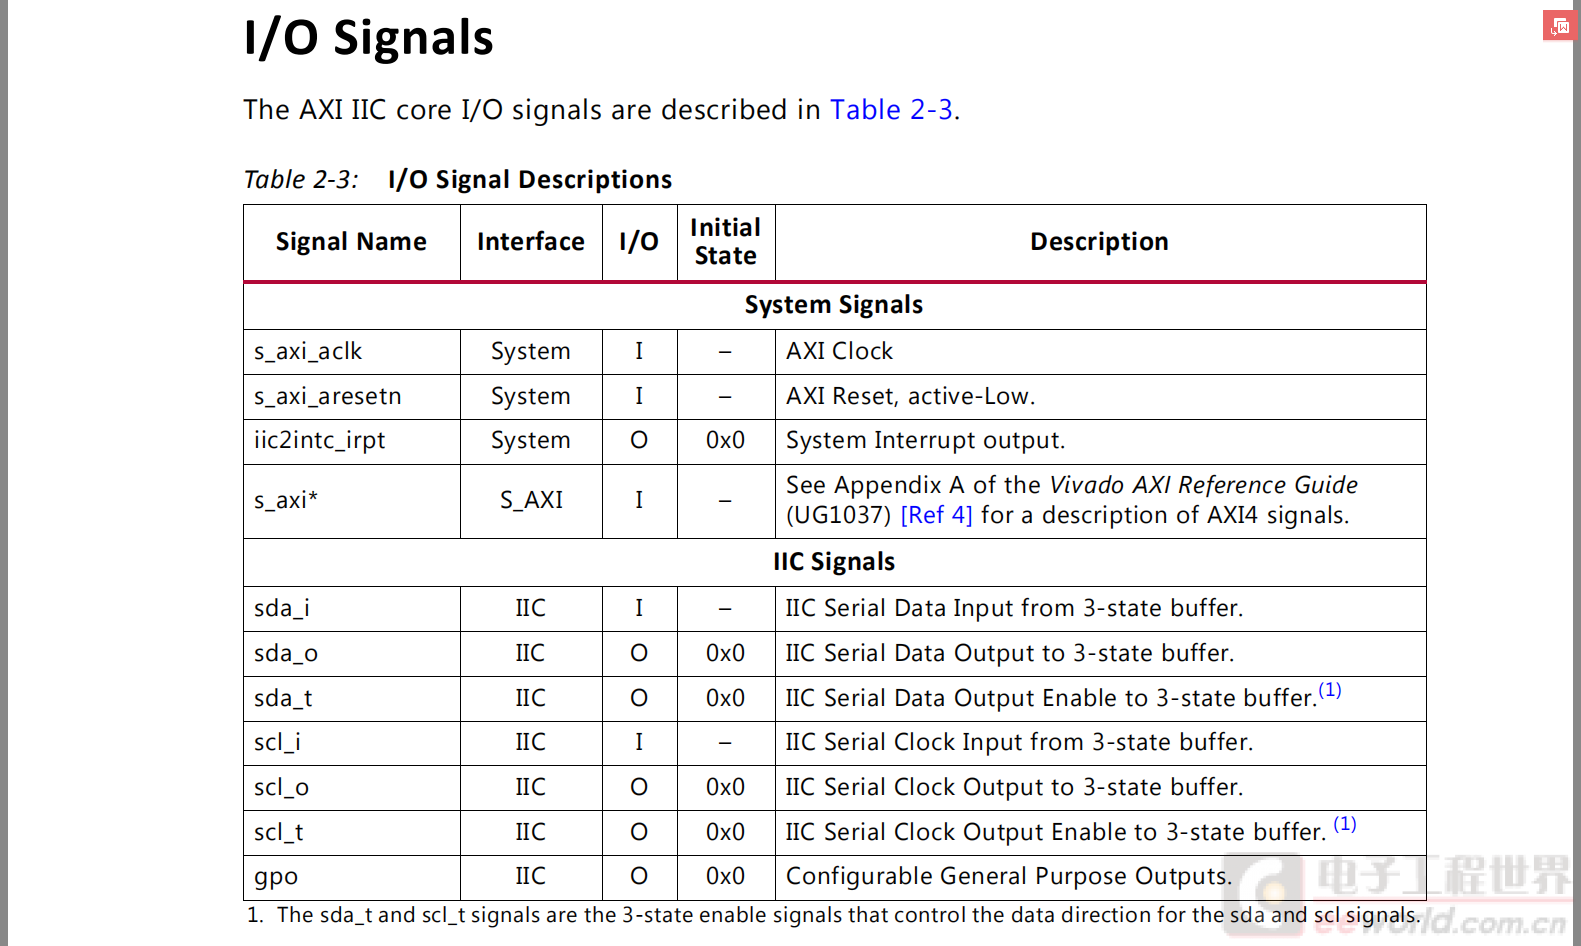Select the iic2intc_irpt signal name cell
The width and height of the screenshot is (1581, 946).
pos(352,441)
